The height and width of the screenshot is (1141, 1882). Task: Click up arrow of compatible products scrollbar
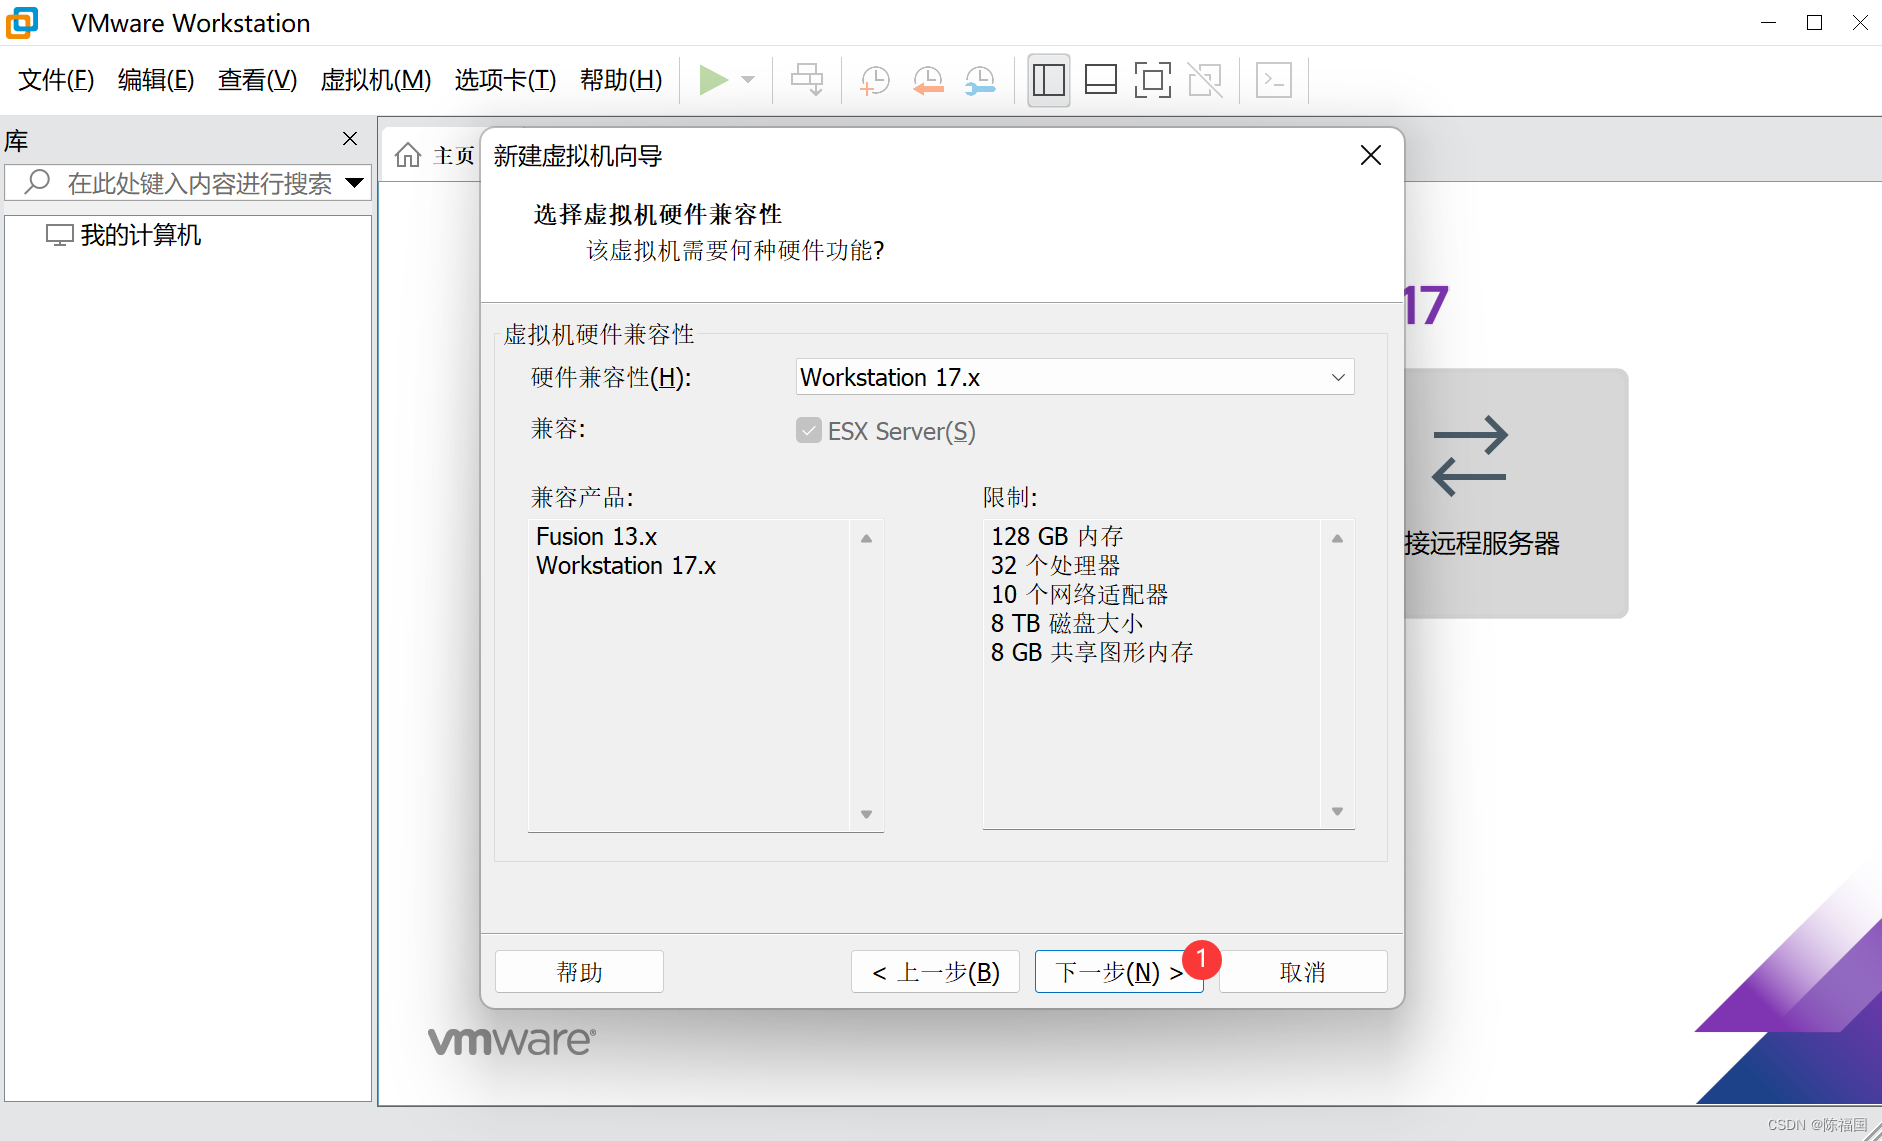pos(867,538)
